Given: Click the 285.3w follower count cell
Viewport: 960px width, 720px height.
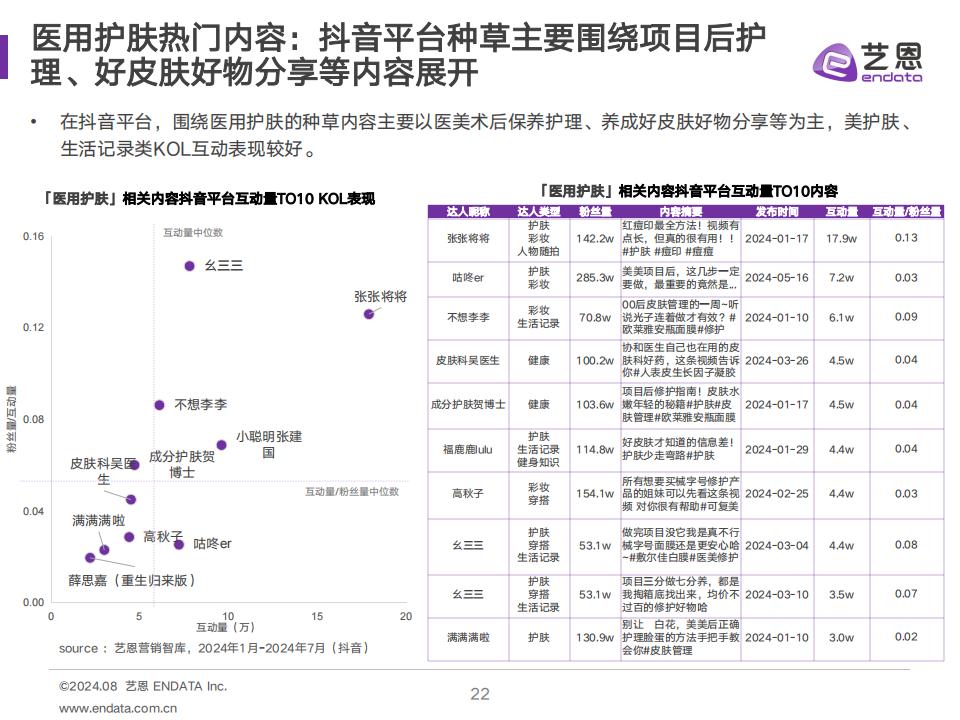Looking at the screenshot, I should 595,278.
